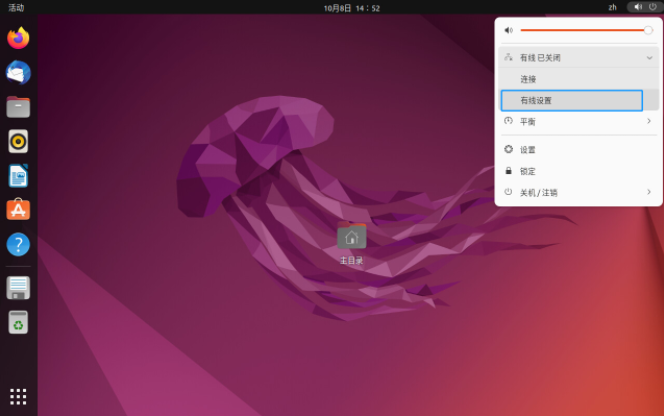The width and height of the screenshot is (664, 416).
Task: Select 连接 to connect wired network
Action: coord(578,79)
